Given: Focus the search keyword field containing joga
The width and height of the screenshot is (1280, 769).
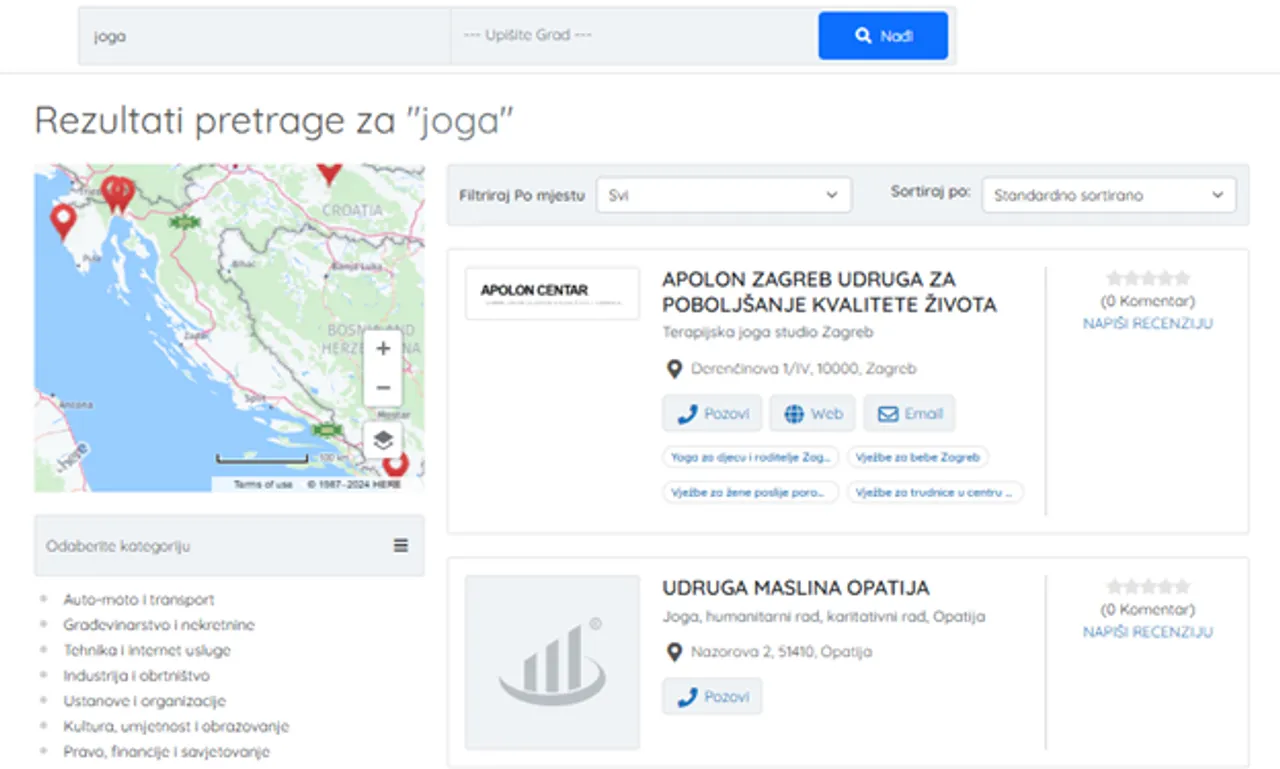Looking at the screenshot, I should click(265, 36).
